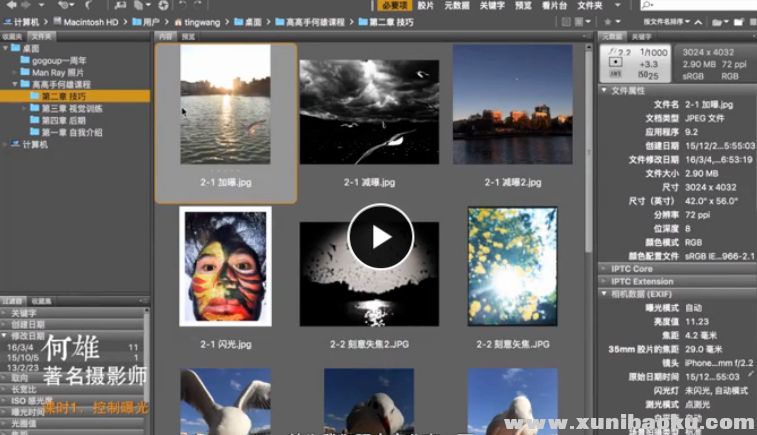Expand the 关键字 filter section

[5, 312]
